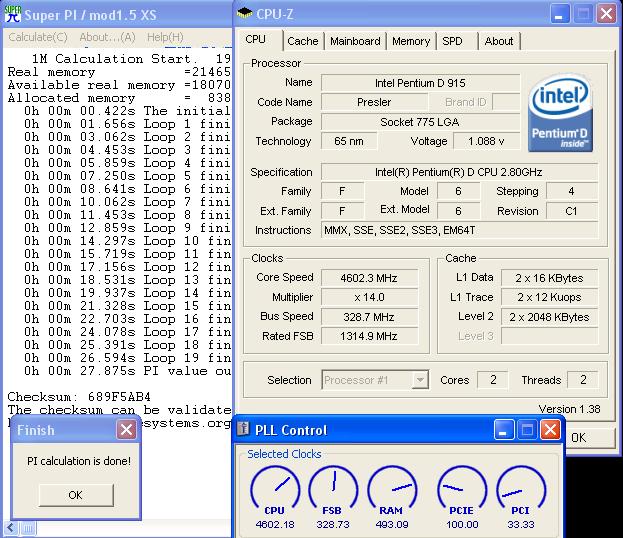Image resolution: width=623 pixels, height=538 pixels.
Task: Switch to the Mainboard tab
Action: pyautogui.click(x=355, y=41)
